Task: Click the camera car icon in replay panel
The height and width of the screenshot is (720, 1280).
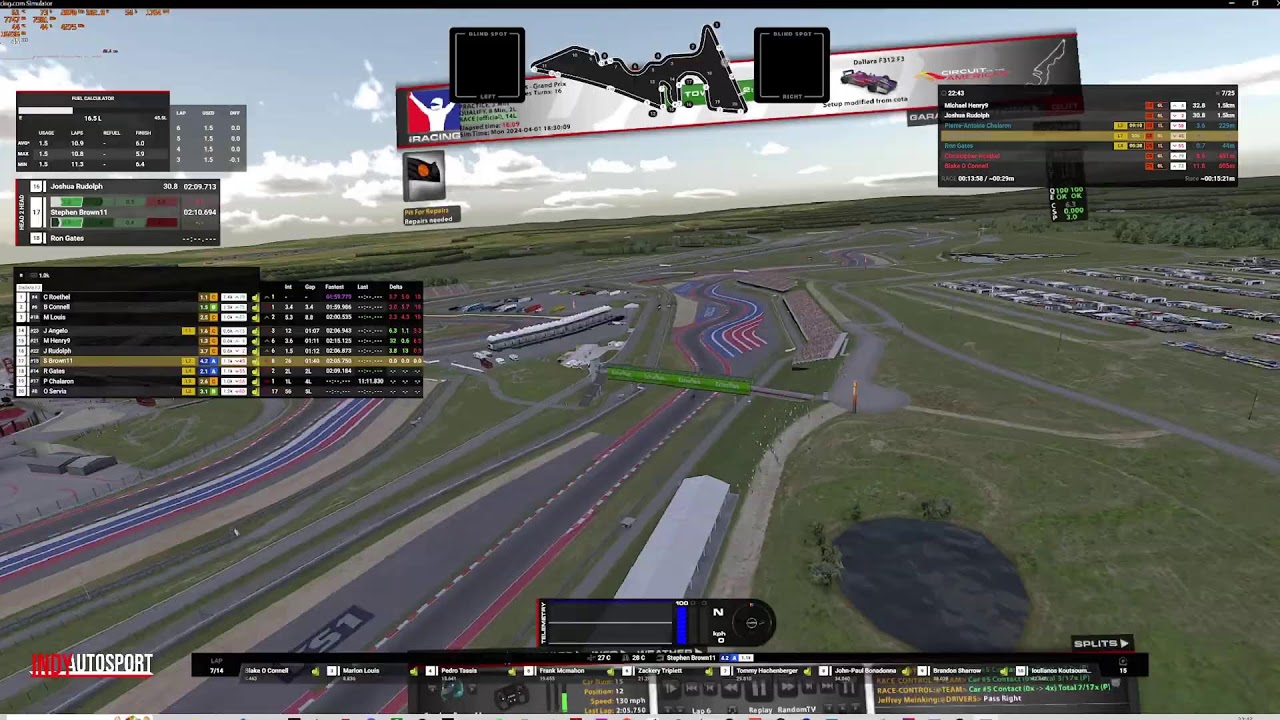Action: click(x=512, y=696)
